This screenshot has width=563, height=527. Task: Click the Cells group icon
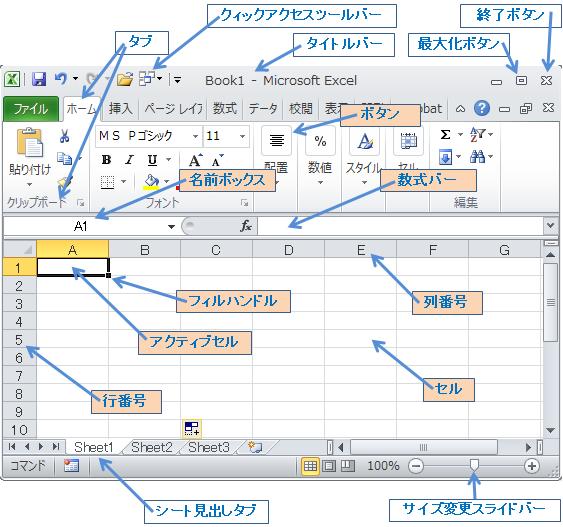tap(408, 141)
